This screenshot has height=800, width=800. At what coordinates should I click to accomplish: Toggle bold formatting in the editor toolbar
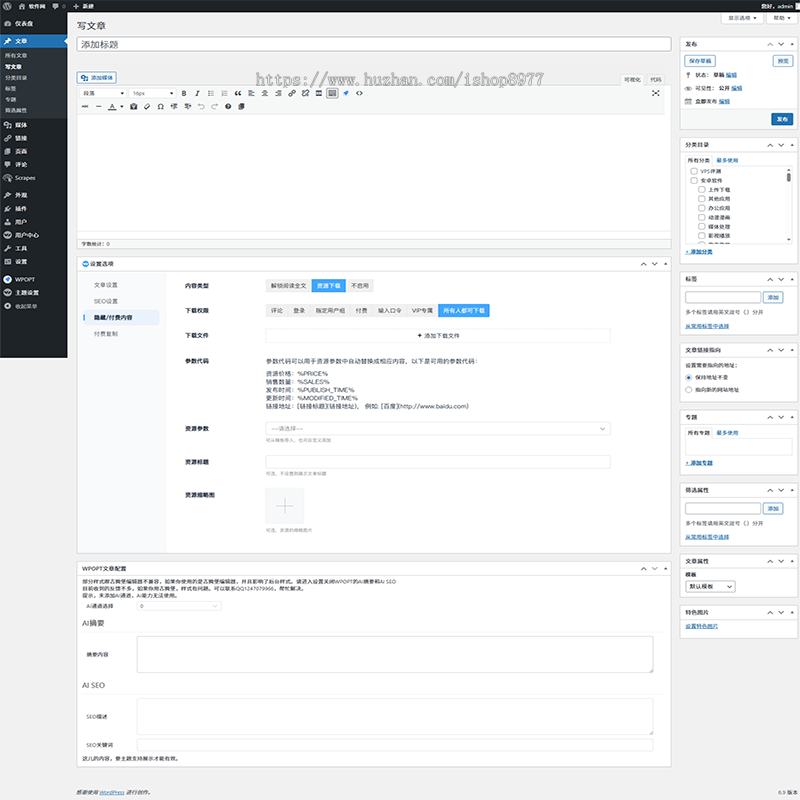coord(184,93)
